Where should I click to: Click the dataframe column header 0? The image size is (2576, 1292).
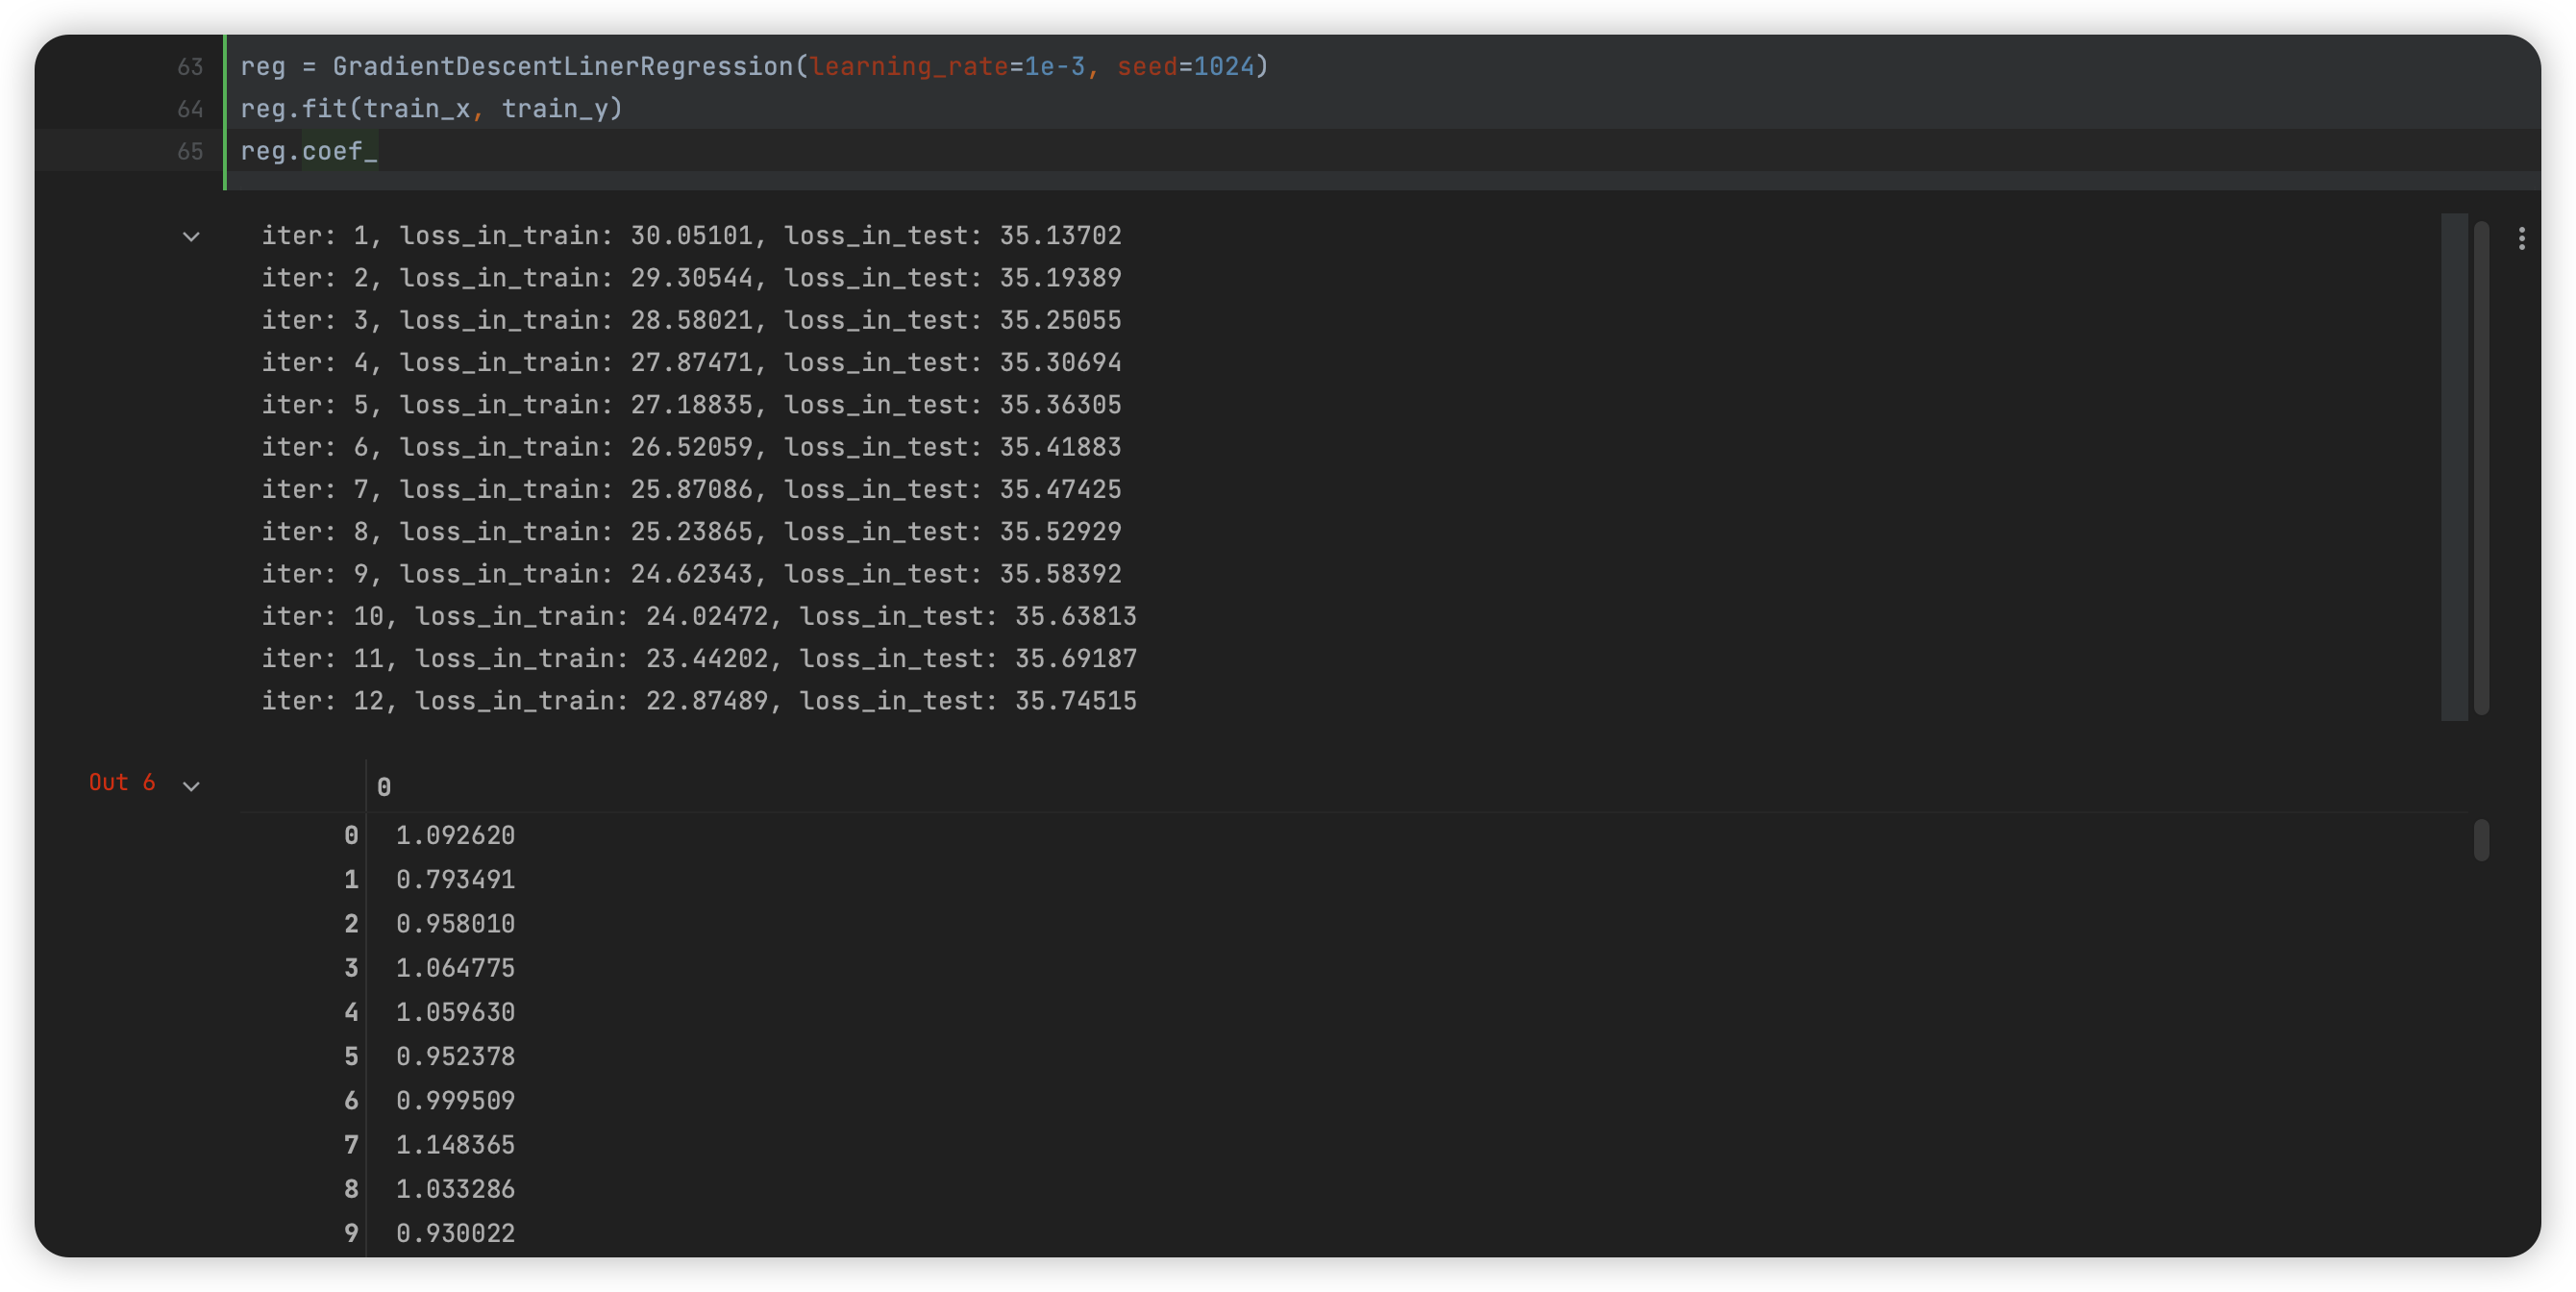384,787
